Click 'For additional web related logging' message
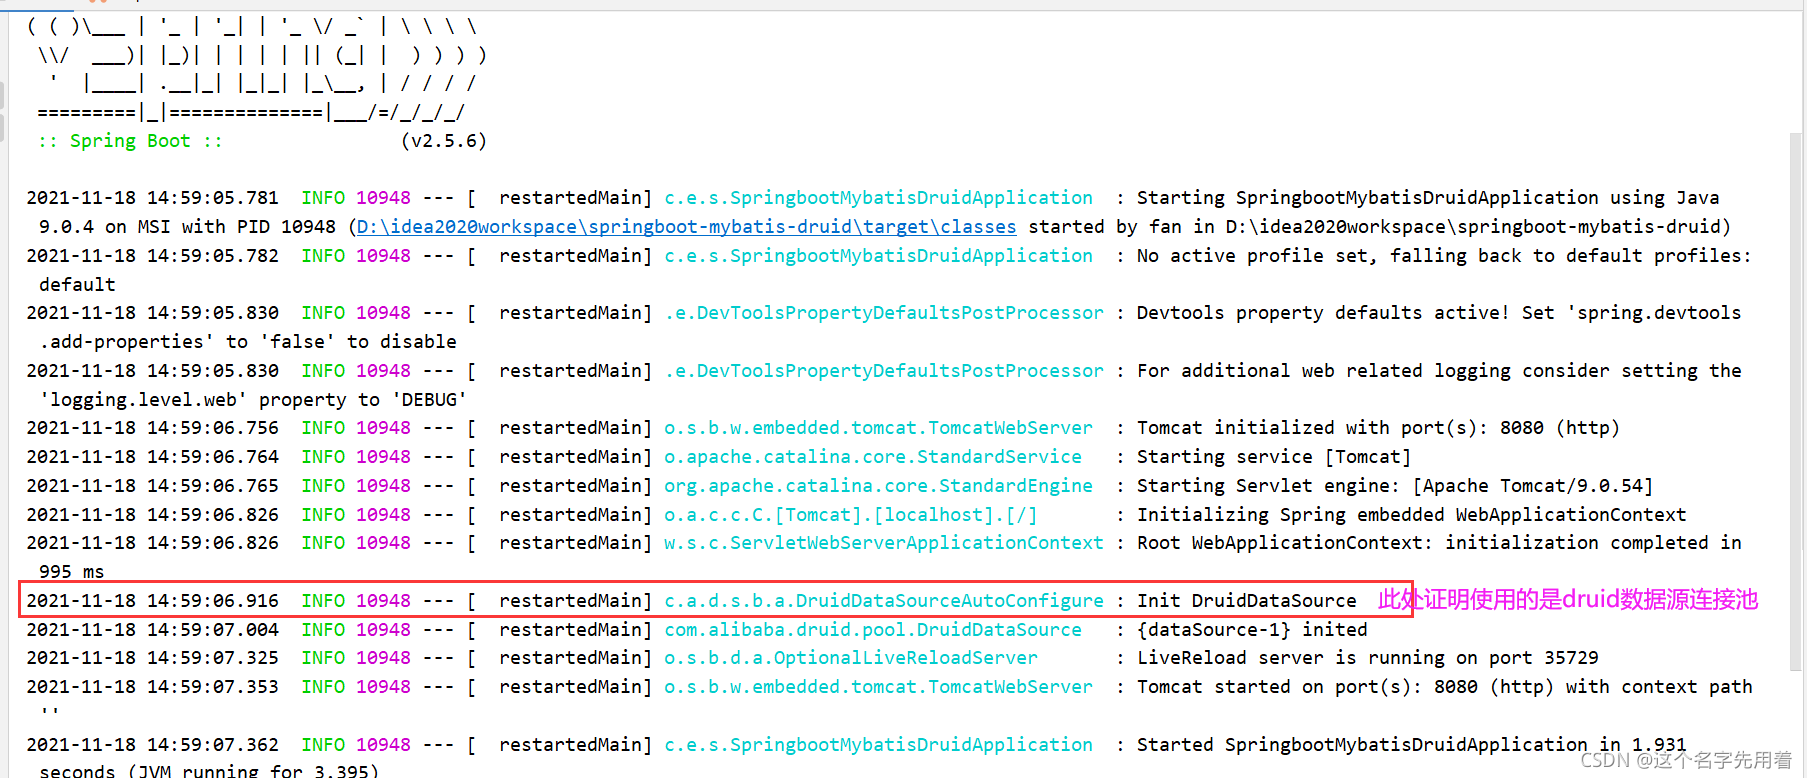 1439,371
